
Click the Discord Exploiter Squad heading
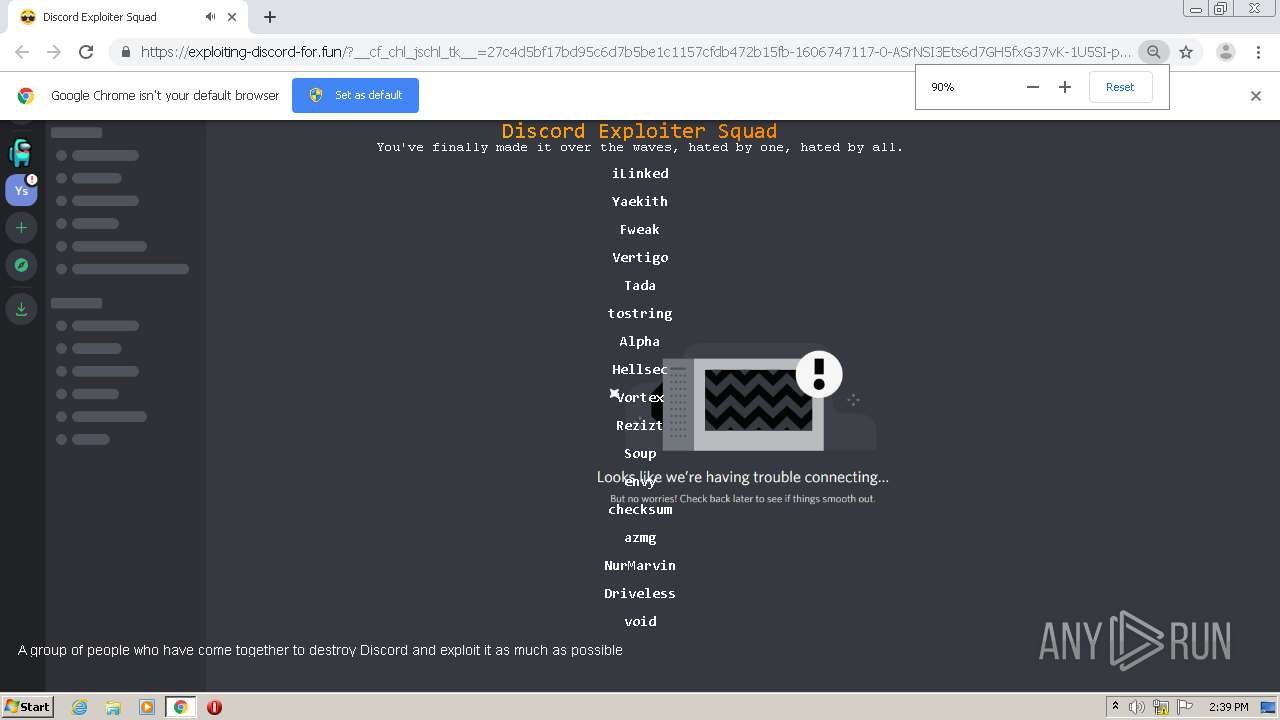(639, 131)
